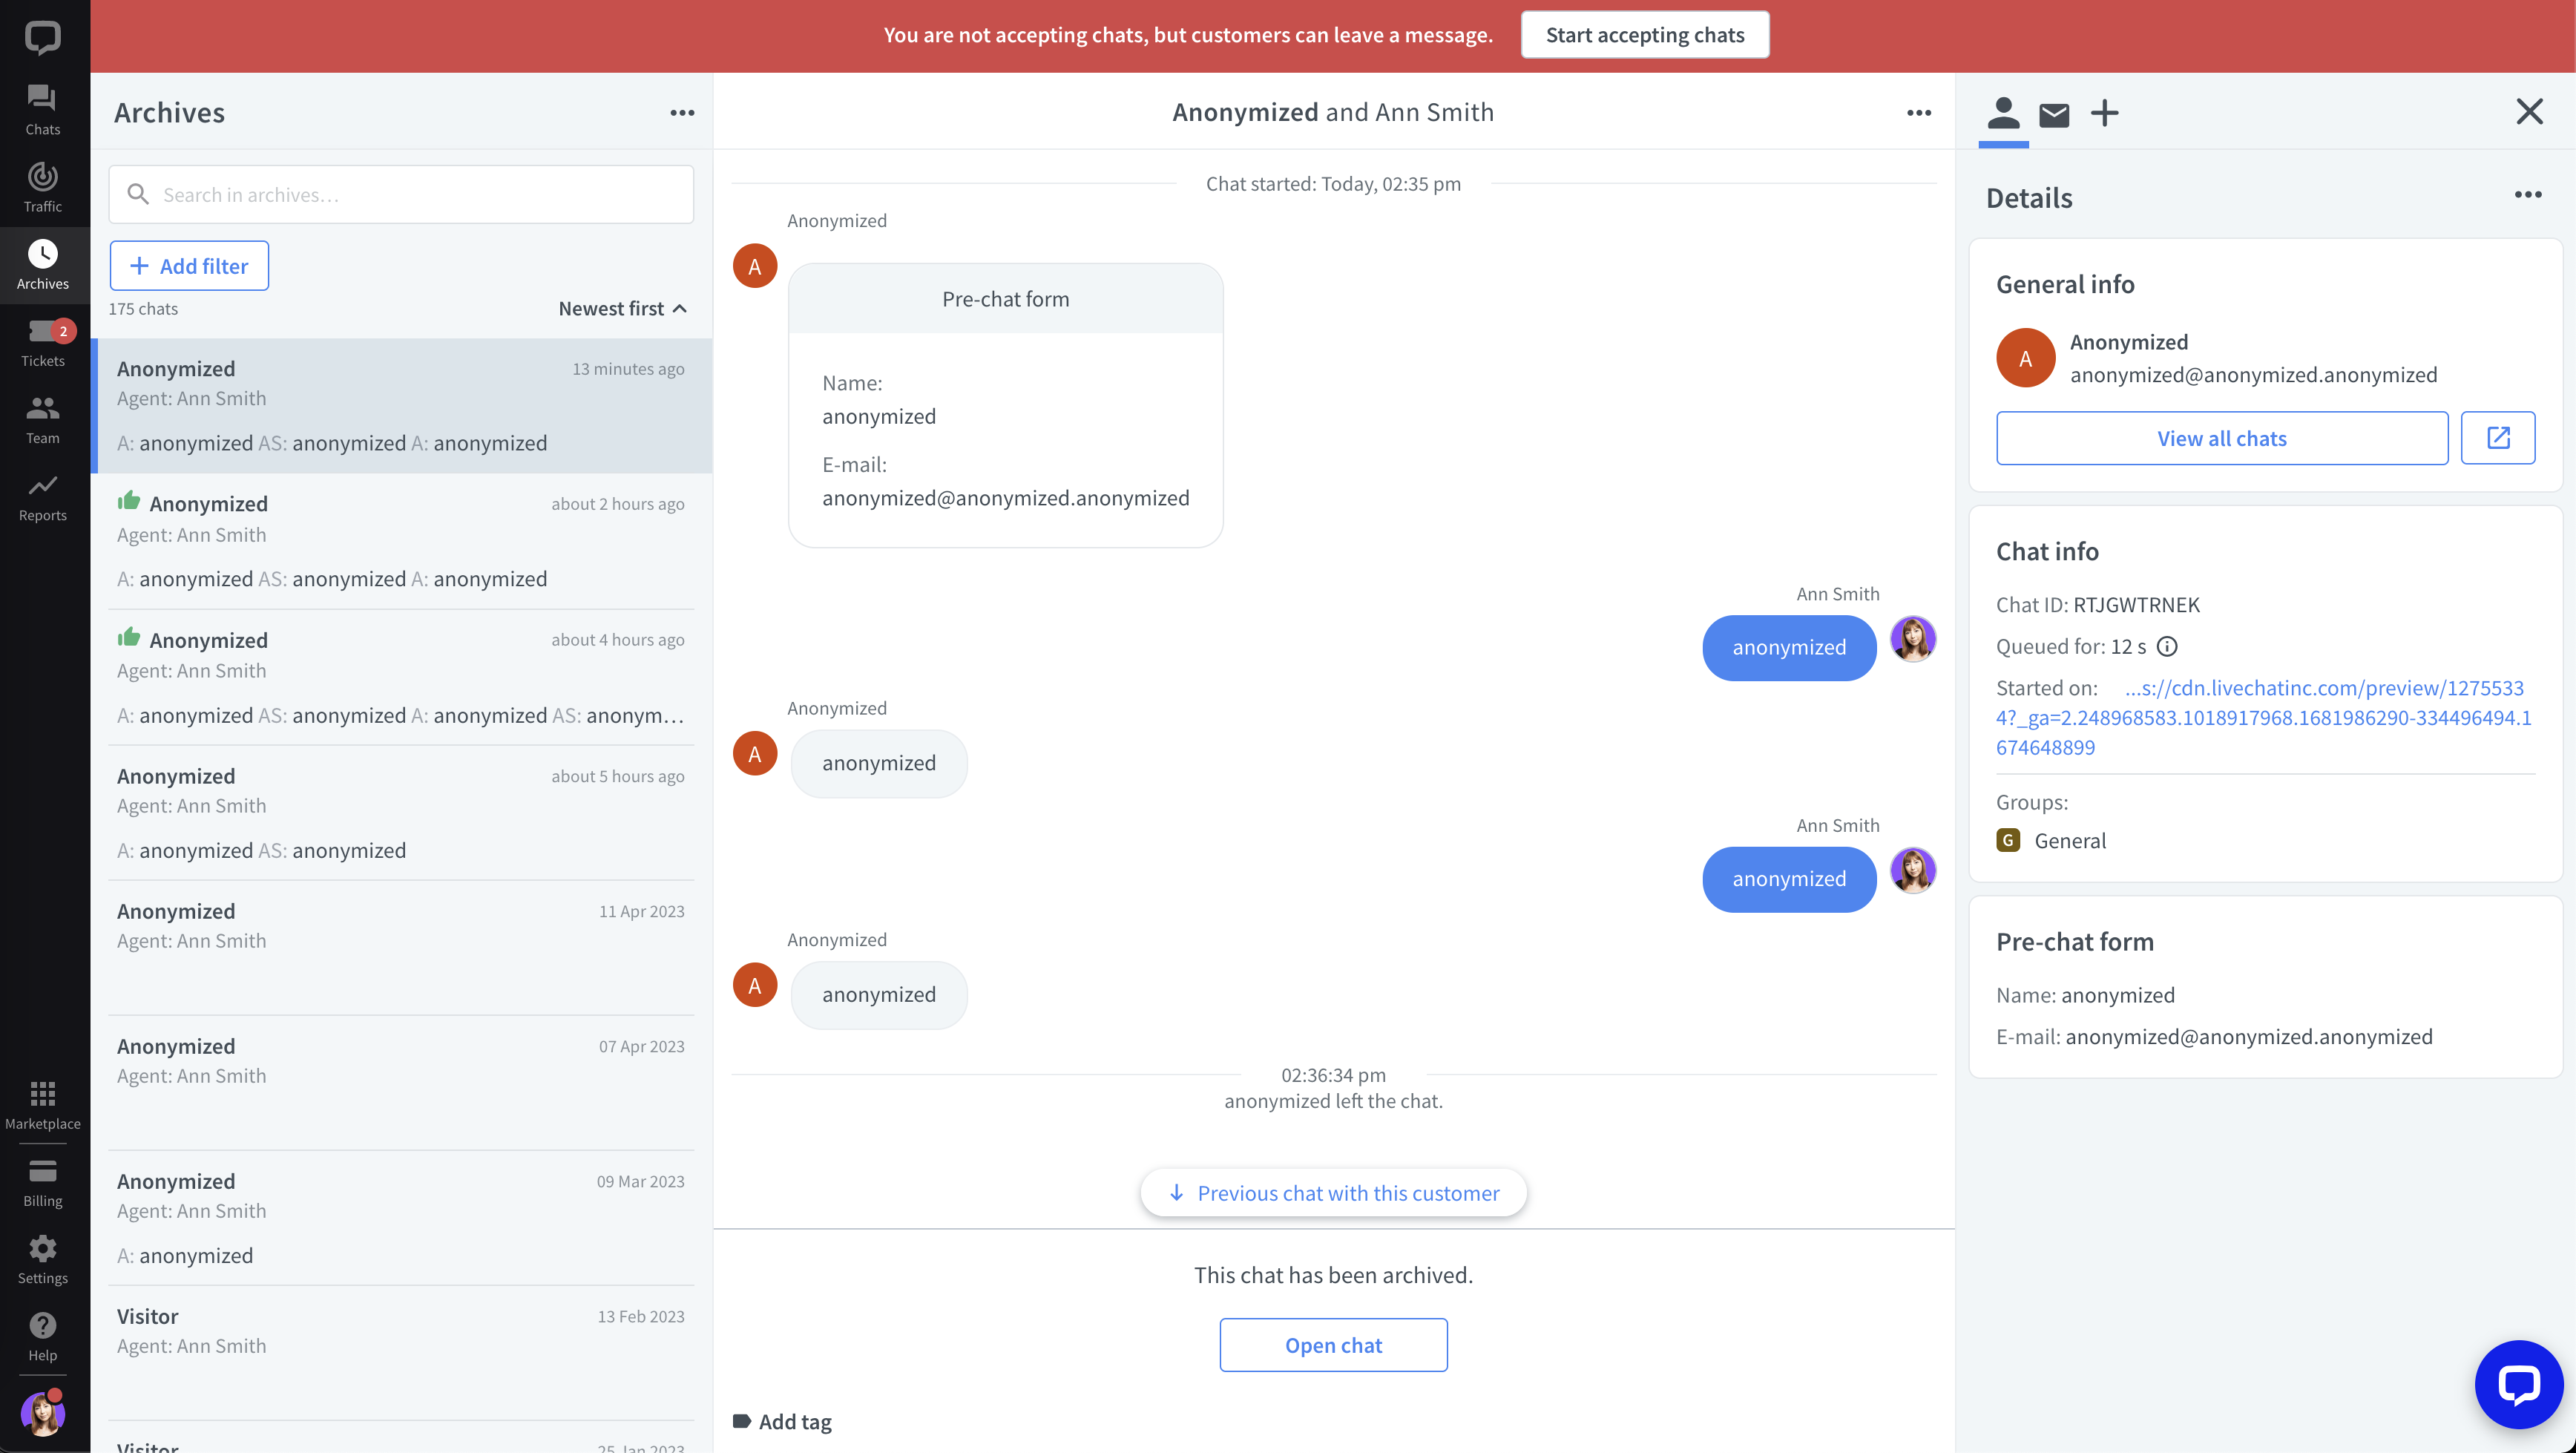Open the Chats section in sidebar

[43, 109]
